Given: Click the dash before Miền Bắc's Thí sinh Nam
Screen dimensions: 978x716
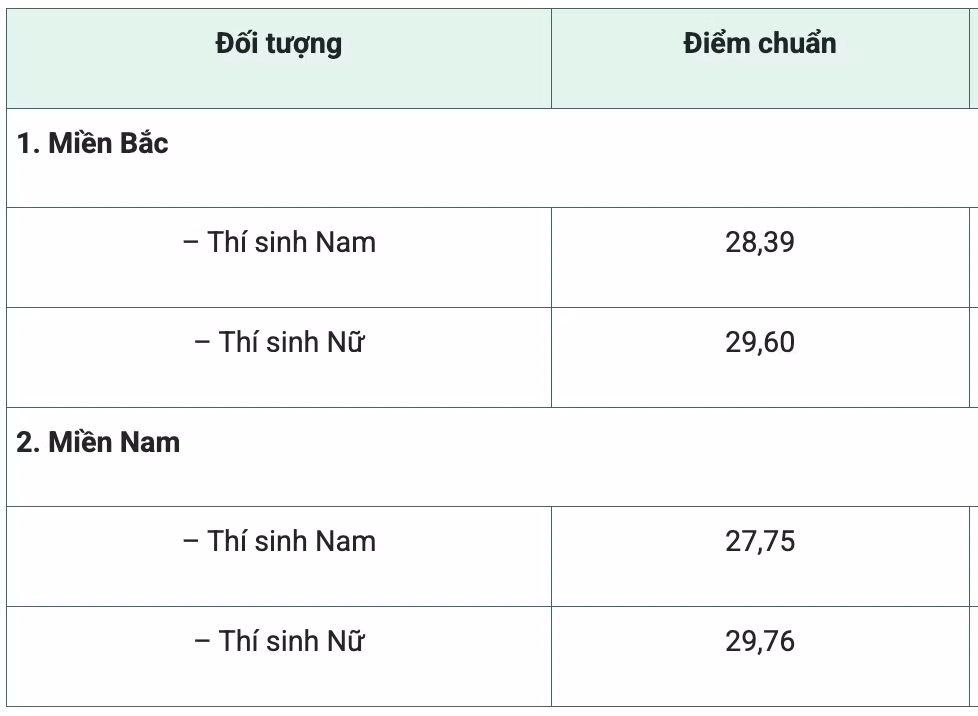Looking at the screenshot, I should point(190,243).
